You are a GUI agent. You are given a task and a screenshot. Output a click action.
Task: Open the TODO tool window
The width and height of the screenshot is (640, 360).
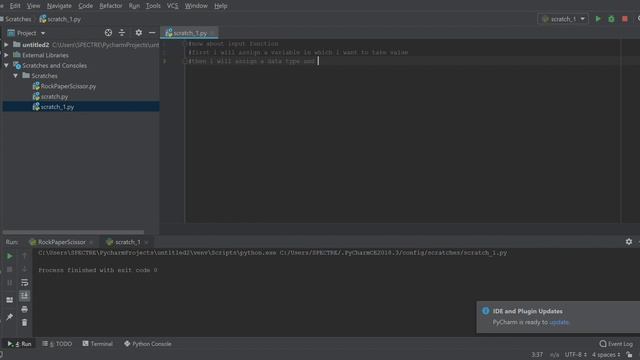pyautogui.click(x=57, y=344)
